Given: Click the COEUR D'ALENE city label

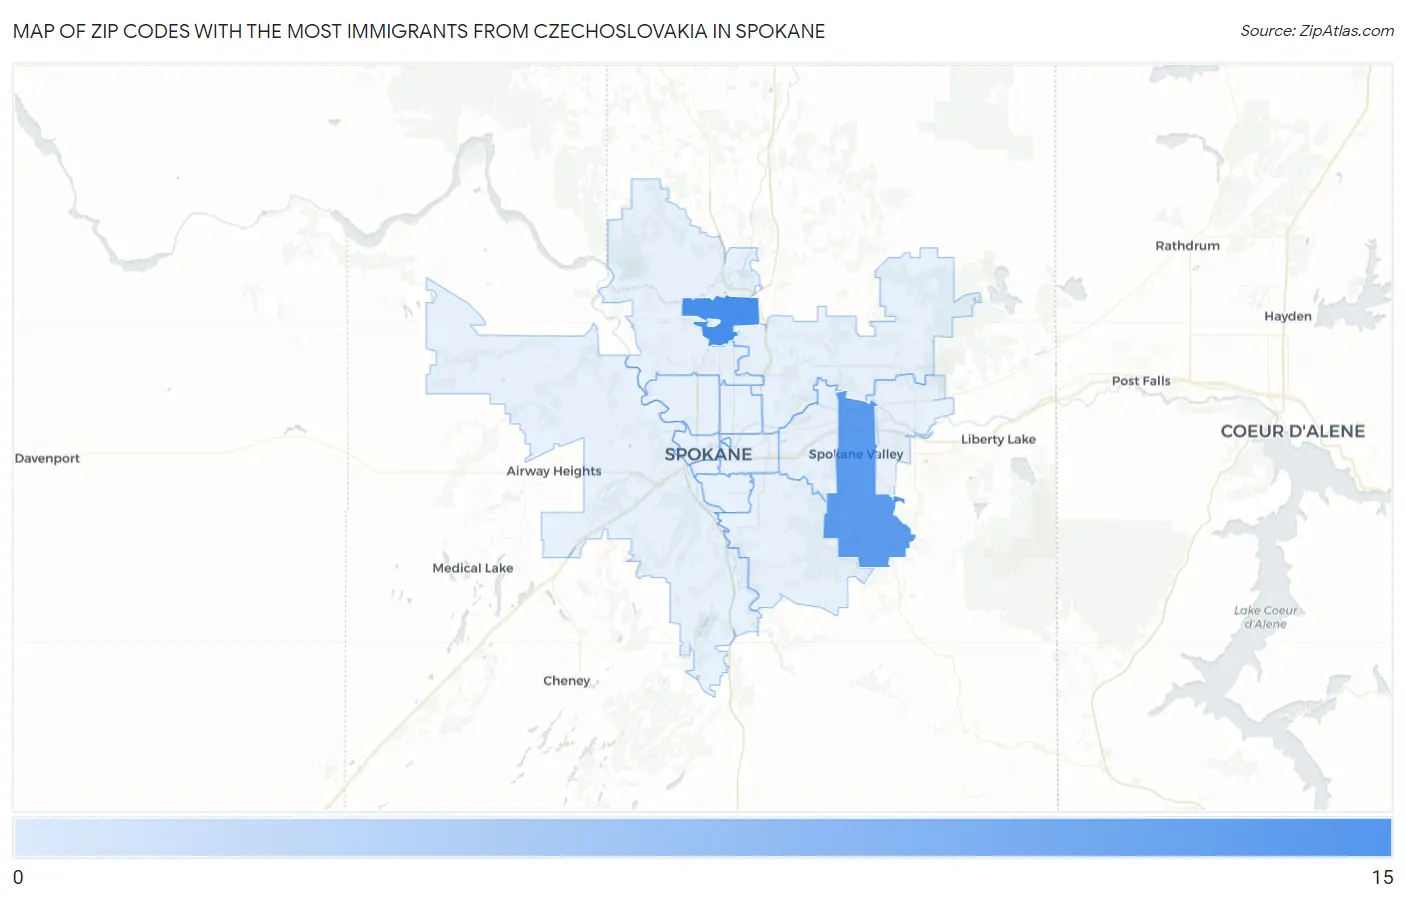Looking at the screenshot, I should coord(1292,431).
